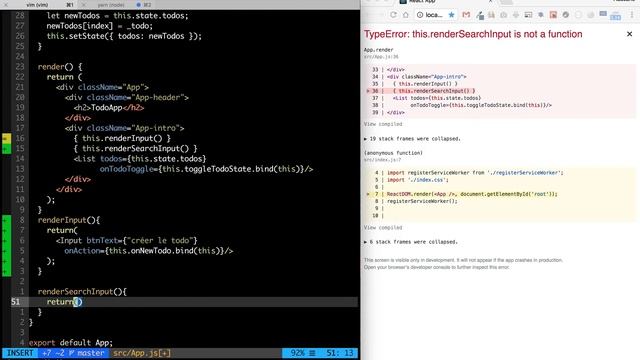Close the vim (vim) terminal tab
This screenshot has height=360, width=640.
[x=6, y=4]
